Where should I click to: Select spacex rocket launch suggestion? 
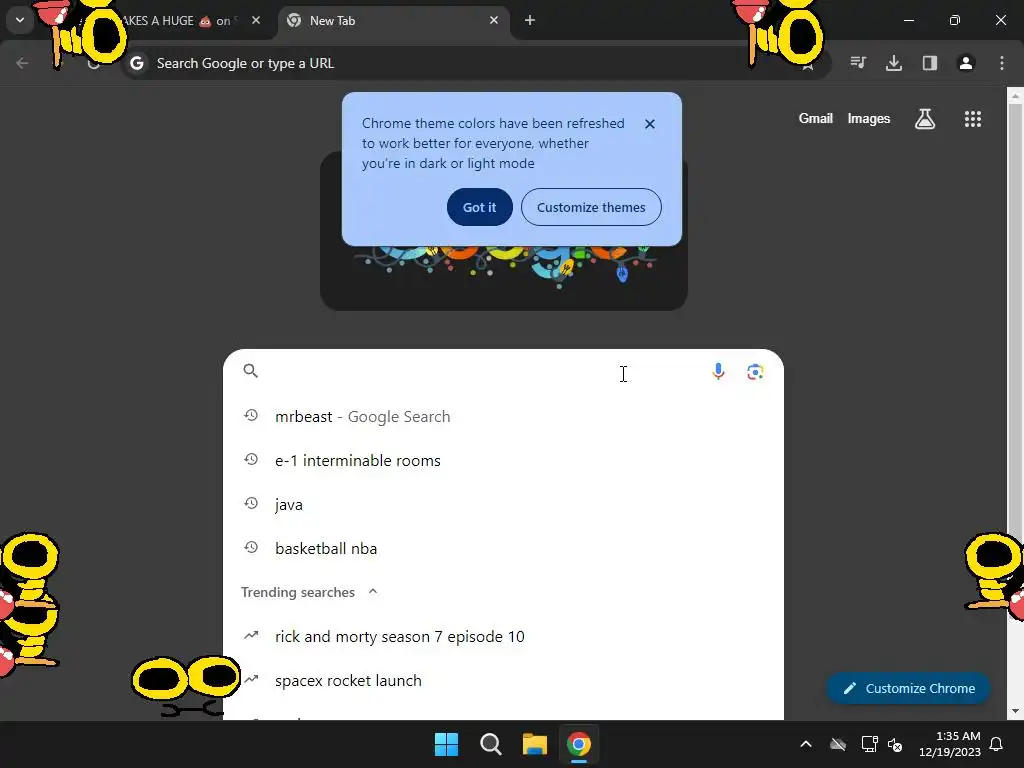(503, 680)
